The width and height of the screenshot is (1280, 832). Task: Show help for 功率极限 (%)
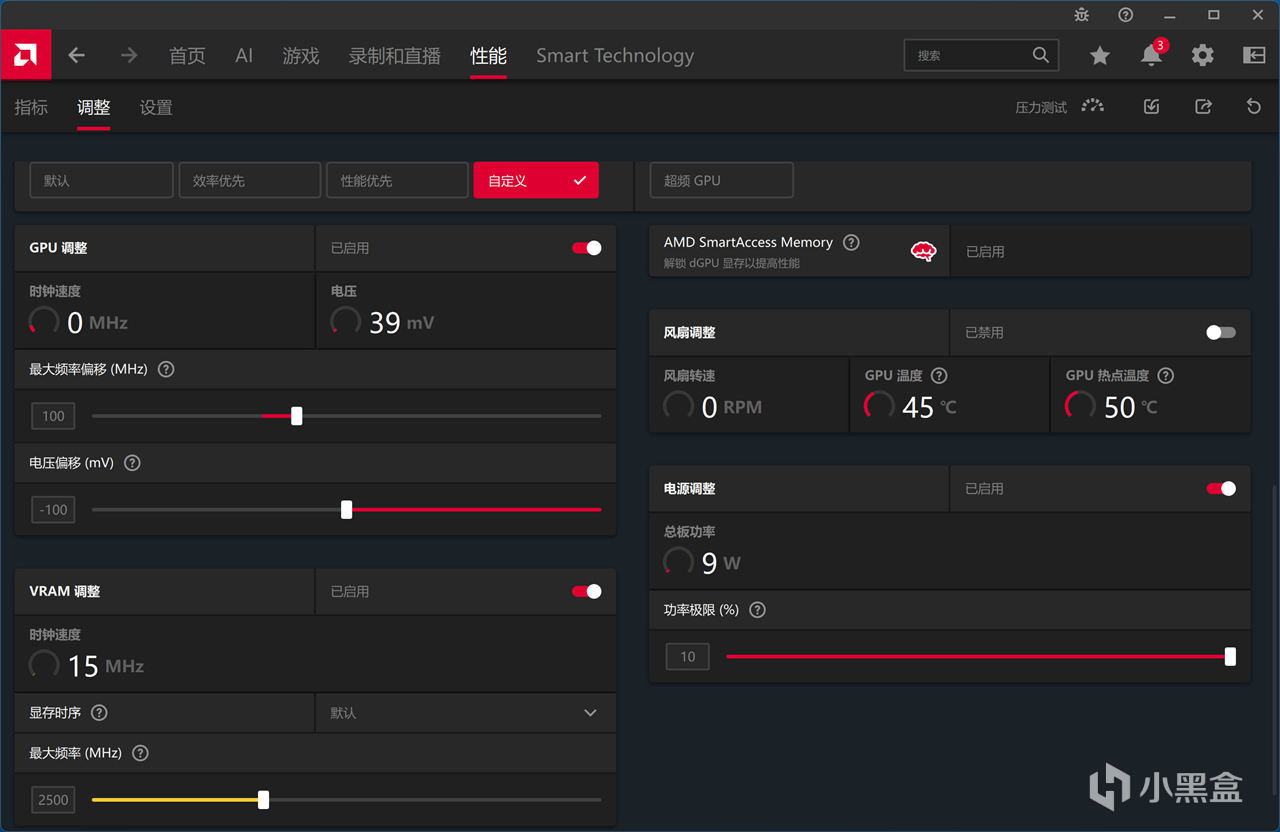[757, 610]
